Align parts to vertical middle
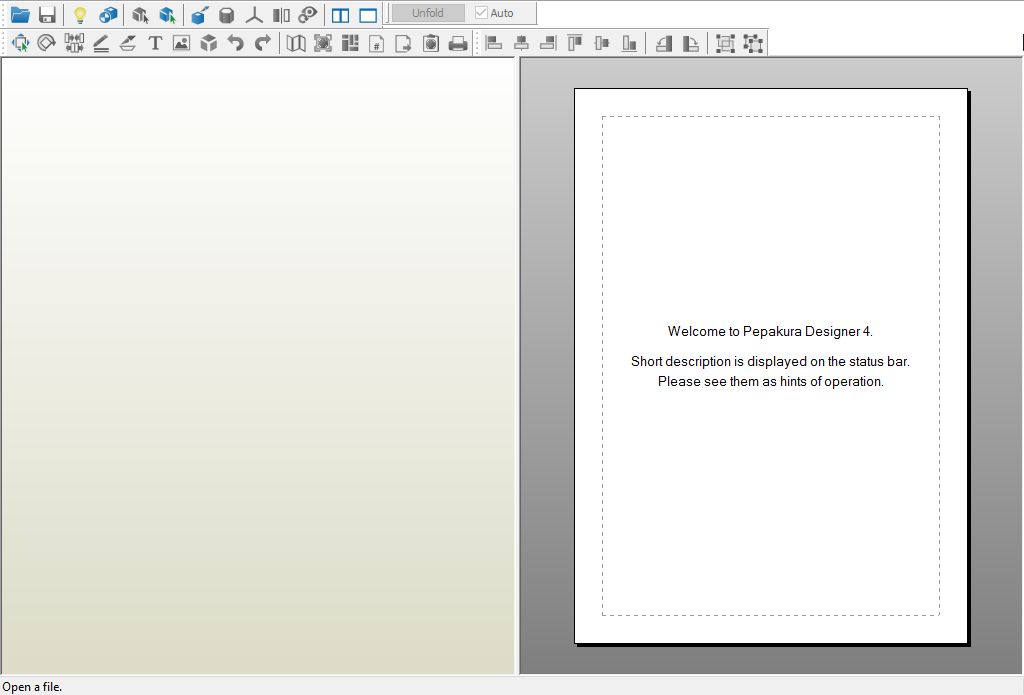1024x695 pixels. click(602, 43)
